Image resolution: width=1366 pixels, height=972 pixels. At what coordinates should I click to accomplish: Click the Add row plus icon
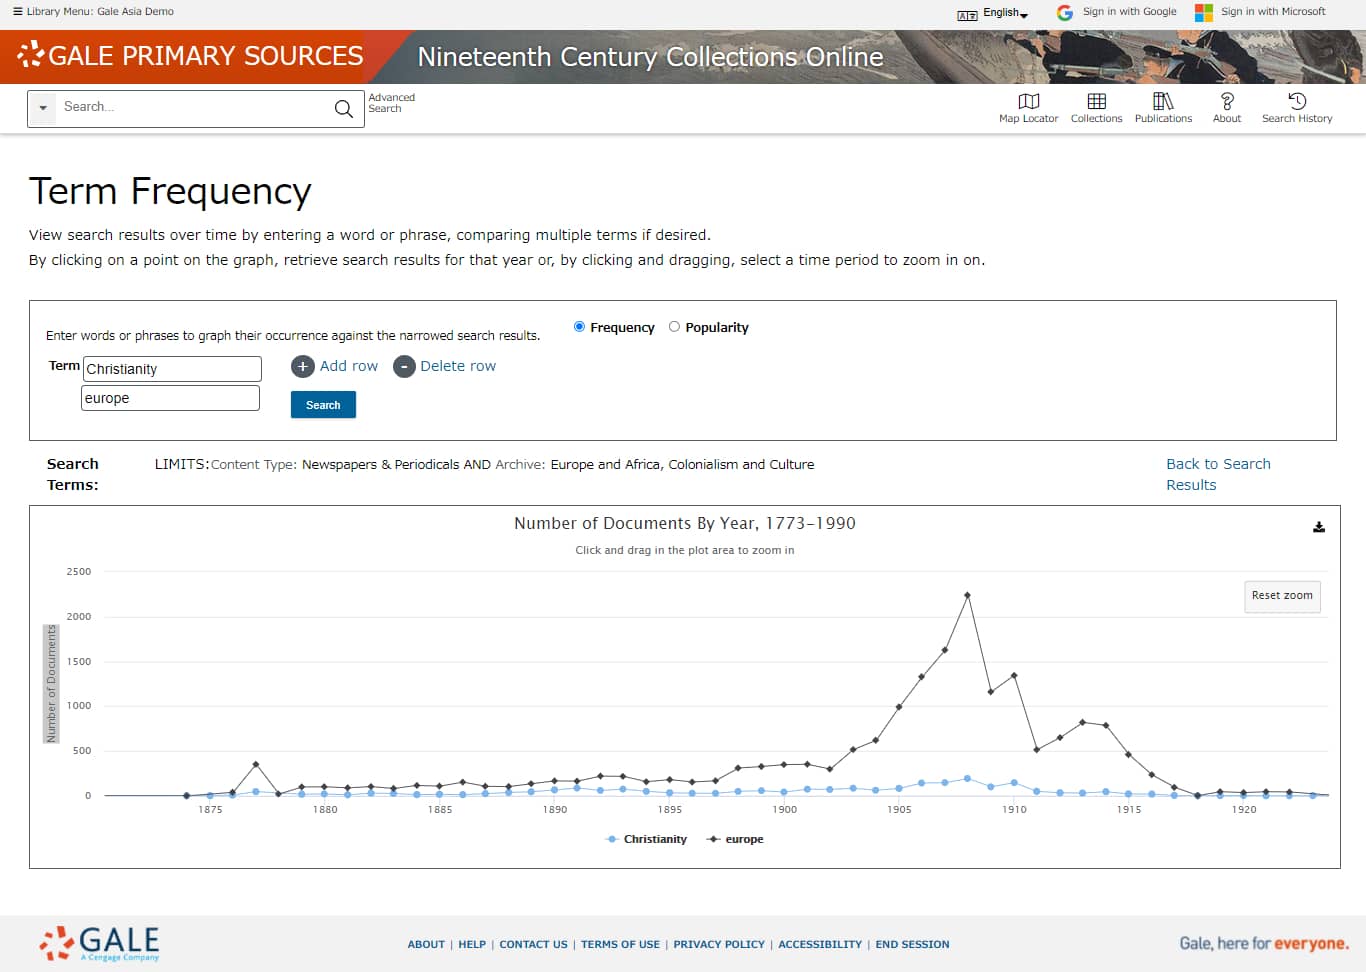(x=303, y=367)
